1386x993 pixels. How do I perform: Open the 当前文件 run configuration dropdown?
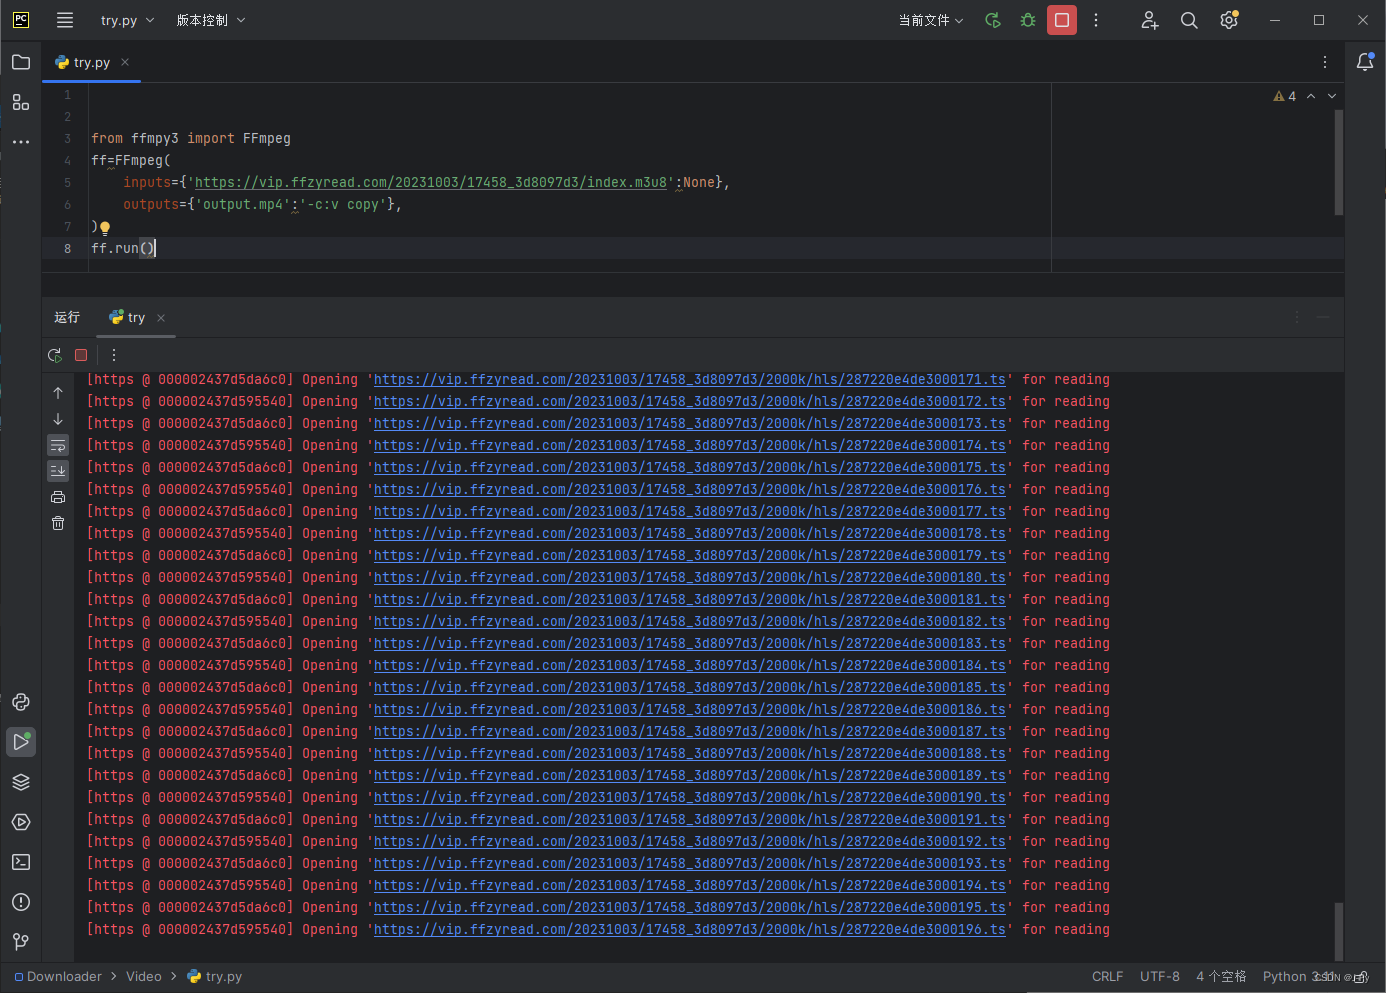[x=931, y=20]
